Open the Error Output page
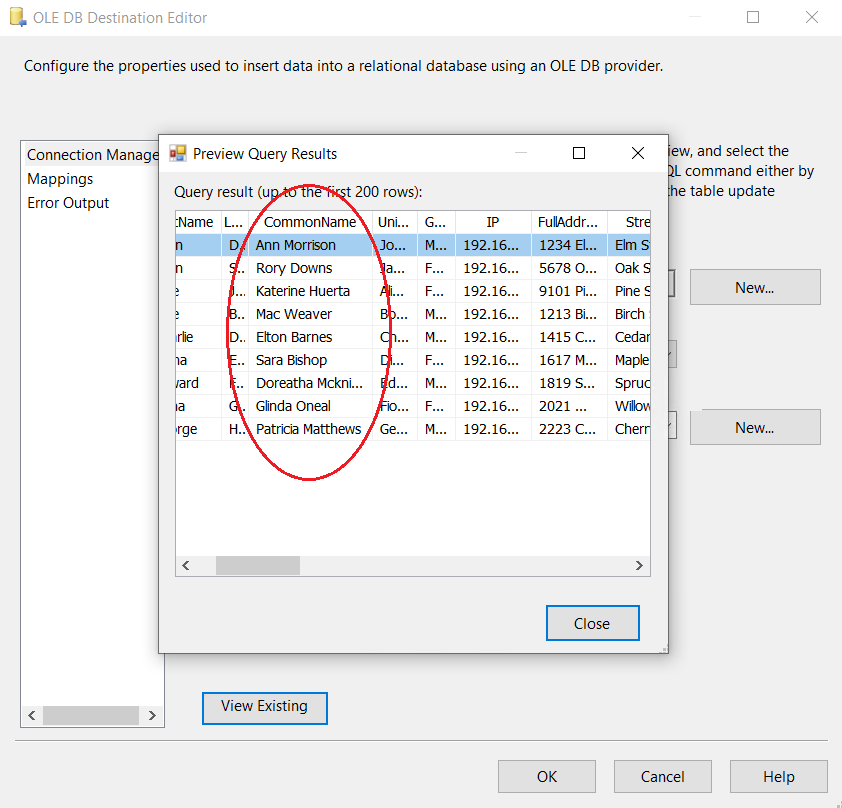 tap(68, 203)
